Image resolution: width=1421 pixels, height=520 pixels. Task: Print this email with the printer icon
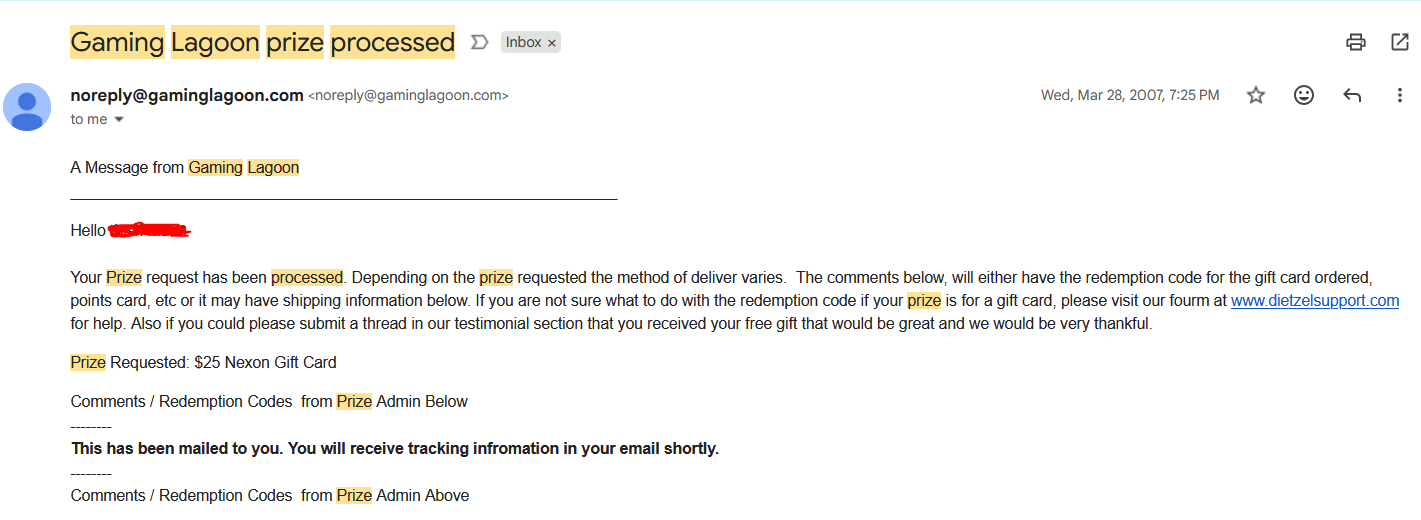1355,42
